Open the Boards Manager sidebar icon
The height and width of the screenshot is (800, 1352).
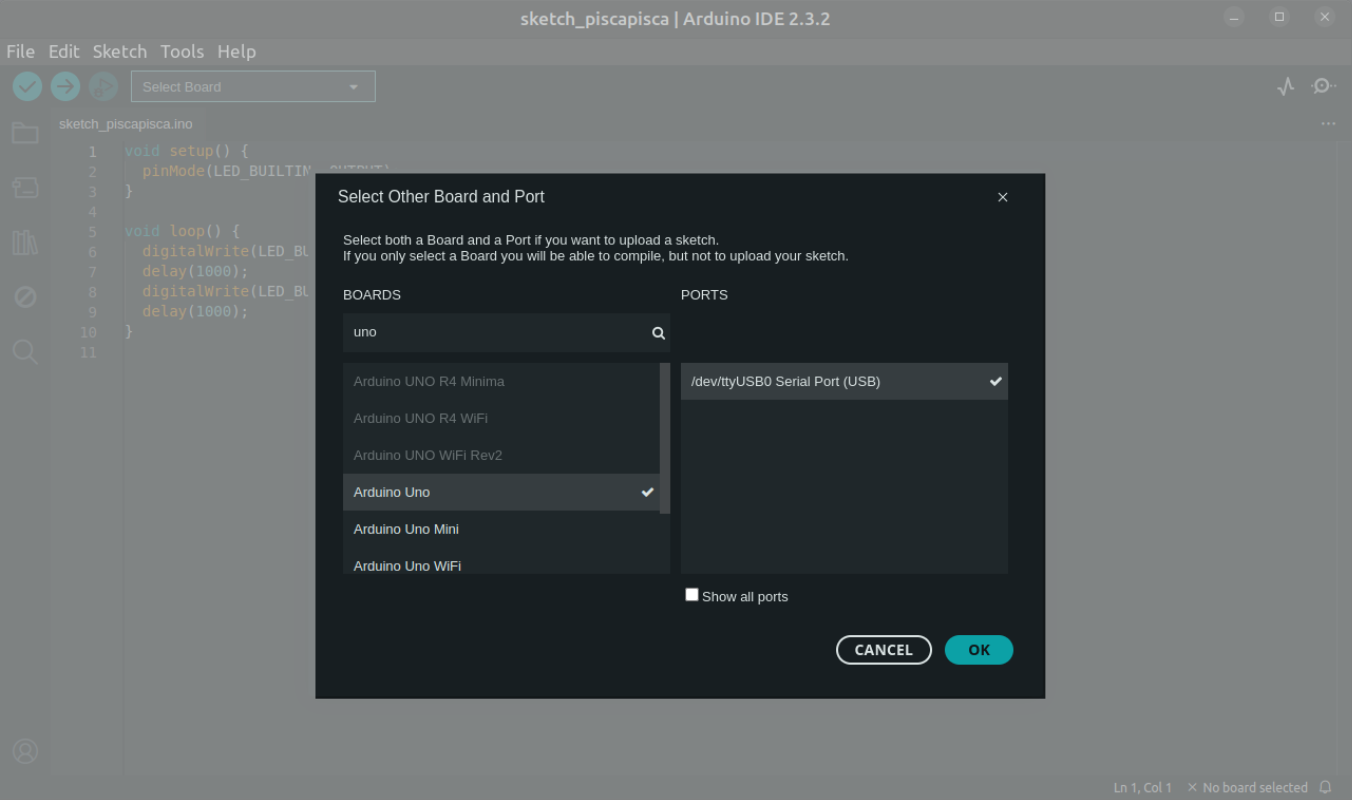[25, 187]
